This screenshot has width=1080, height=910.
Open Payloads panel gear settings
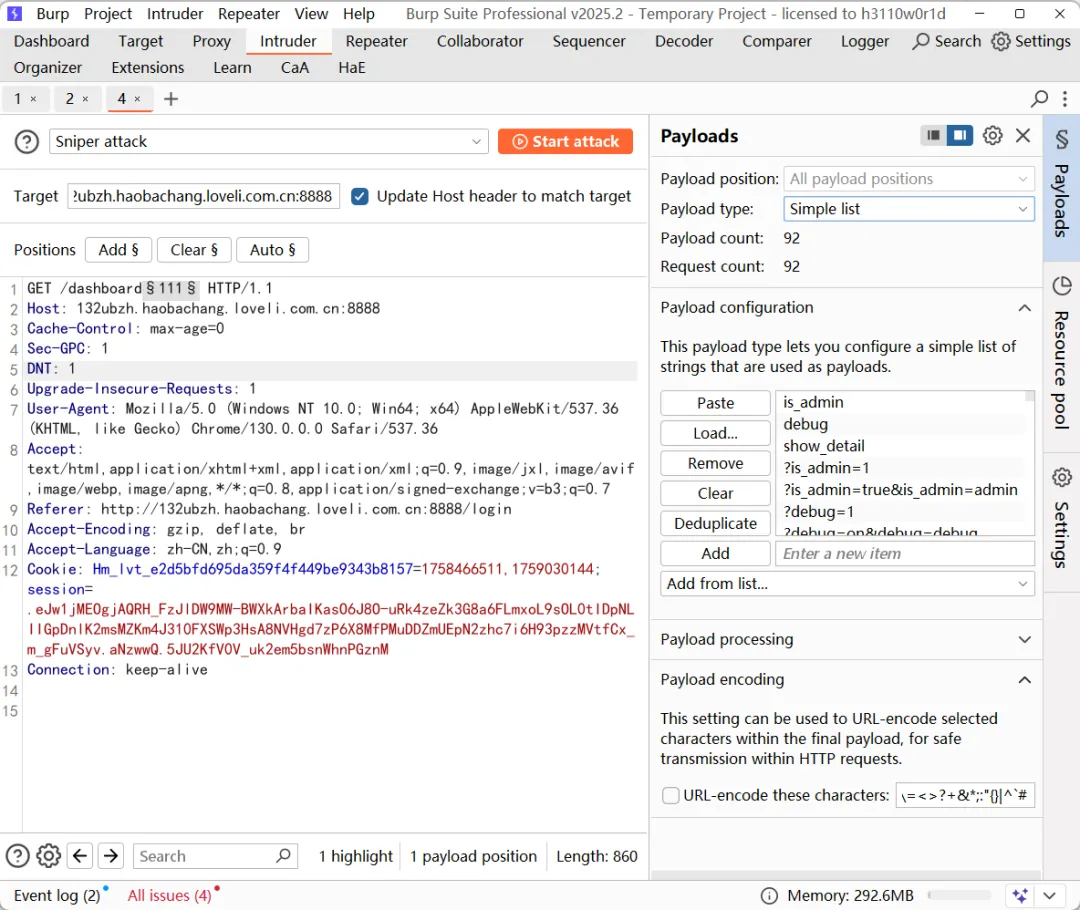pos(993,136)
